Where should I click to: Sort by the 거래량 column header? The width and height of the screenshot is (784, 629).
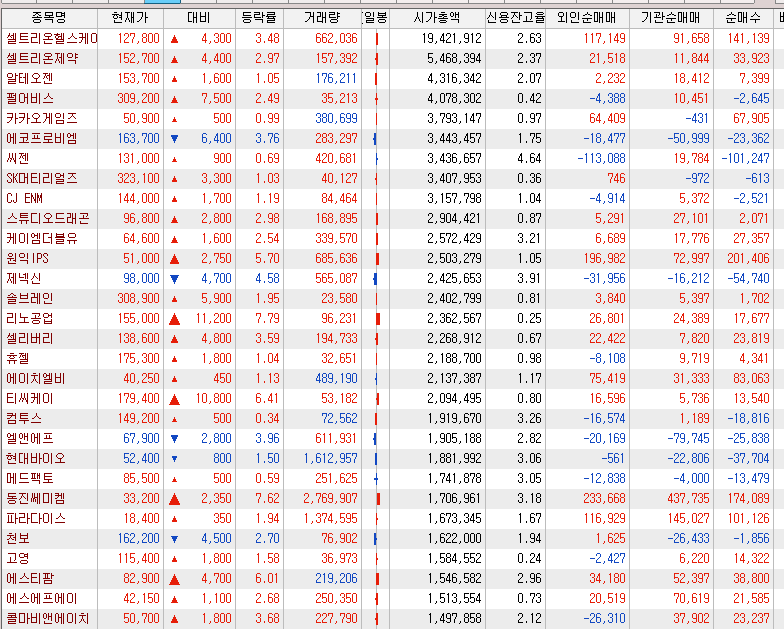(322, 18)
